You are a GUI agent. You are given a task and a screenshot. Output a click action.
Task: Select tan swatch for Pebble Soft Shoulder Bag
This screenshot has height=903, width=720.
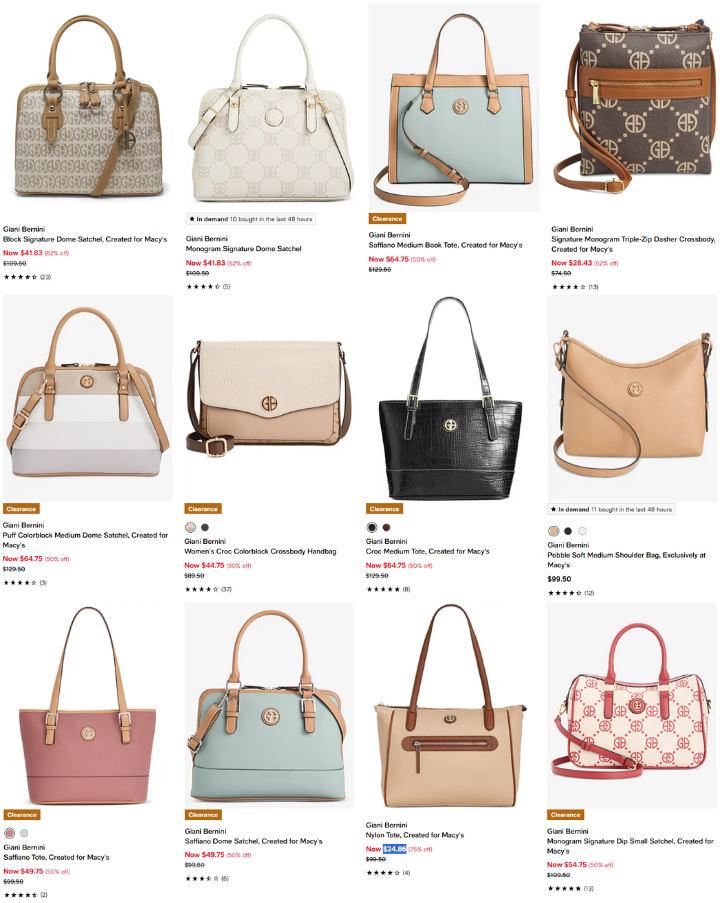tap(554, 531)
